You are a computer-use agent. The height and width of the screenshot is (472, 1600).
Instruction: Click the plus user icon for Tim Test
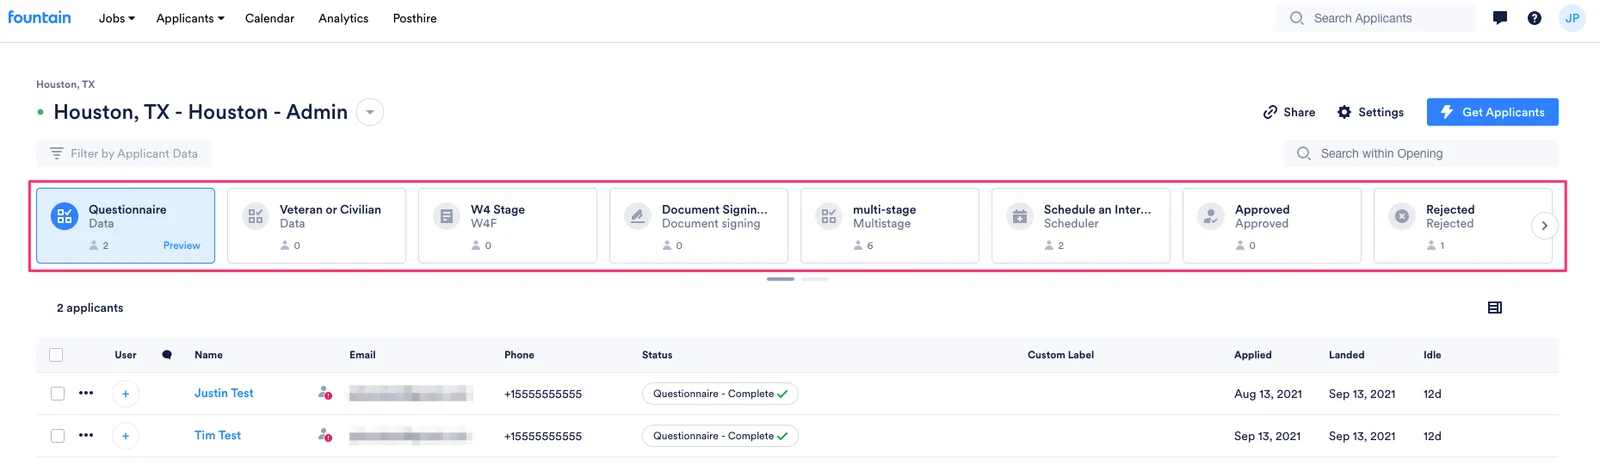[x=125, y=436]
